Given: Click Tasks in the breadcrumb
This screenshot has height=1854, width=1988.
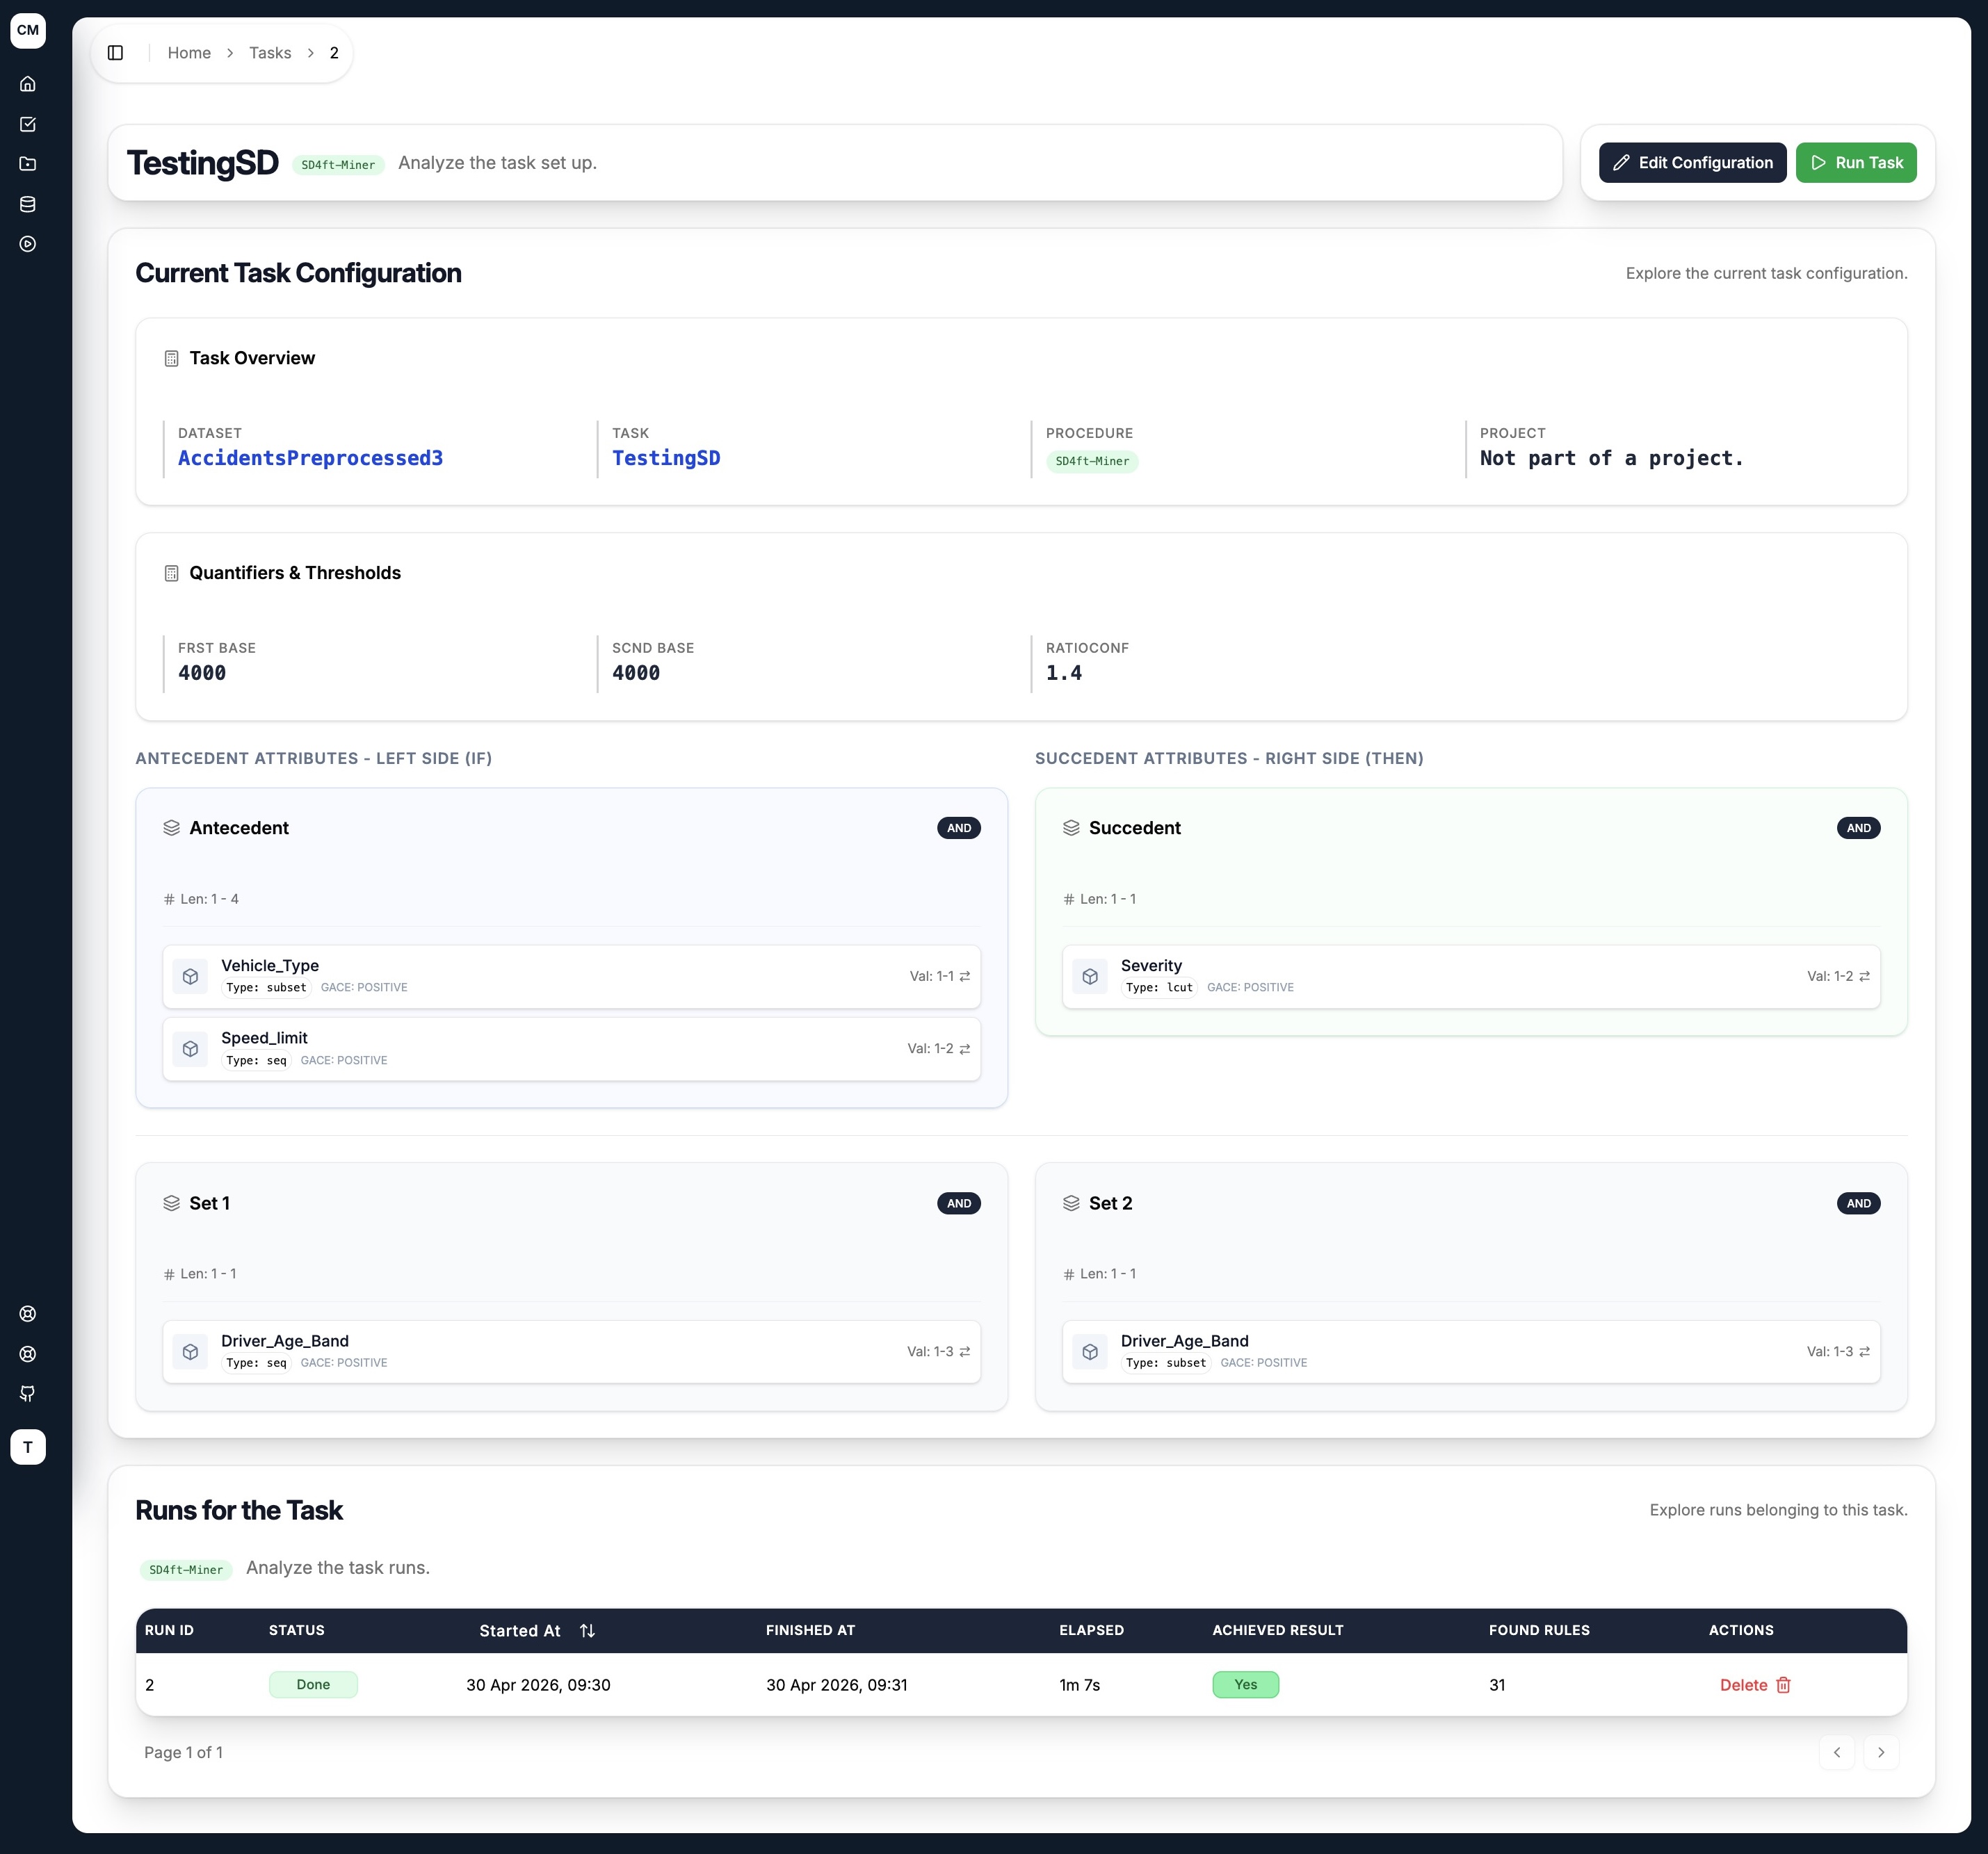Looking at the screenshot, I should [270, 53].
